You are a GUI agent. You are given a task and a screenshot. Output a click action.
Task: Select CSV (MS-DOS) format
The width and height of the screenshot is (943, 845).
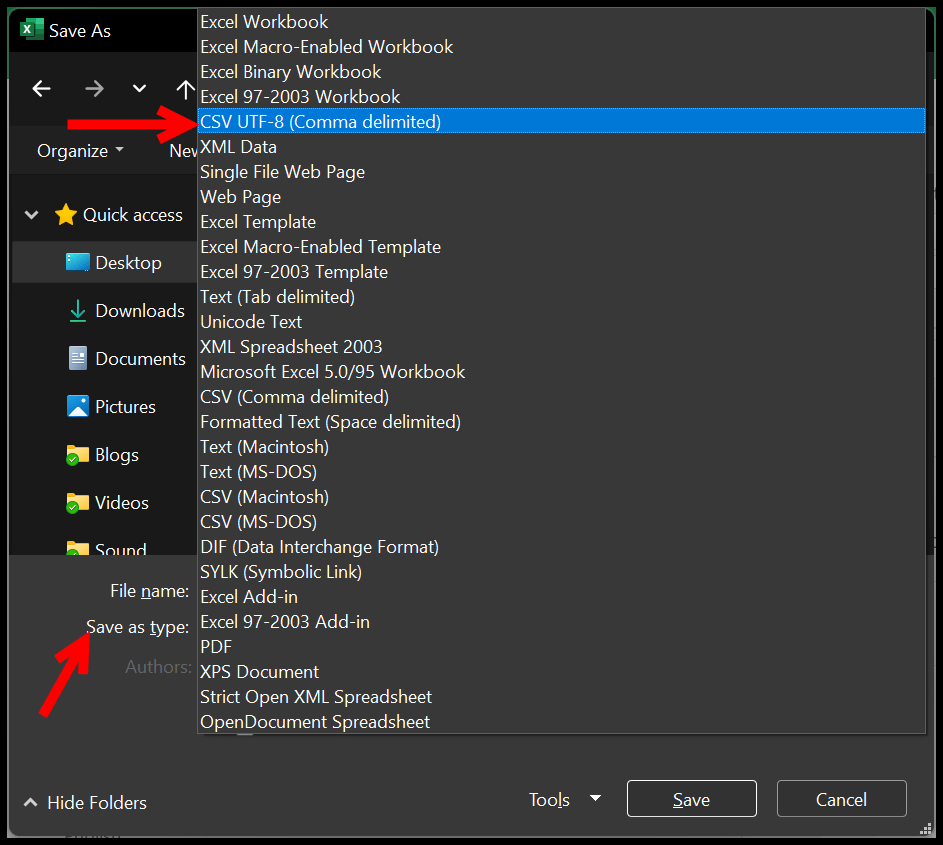[x=561, y=522]
